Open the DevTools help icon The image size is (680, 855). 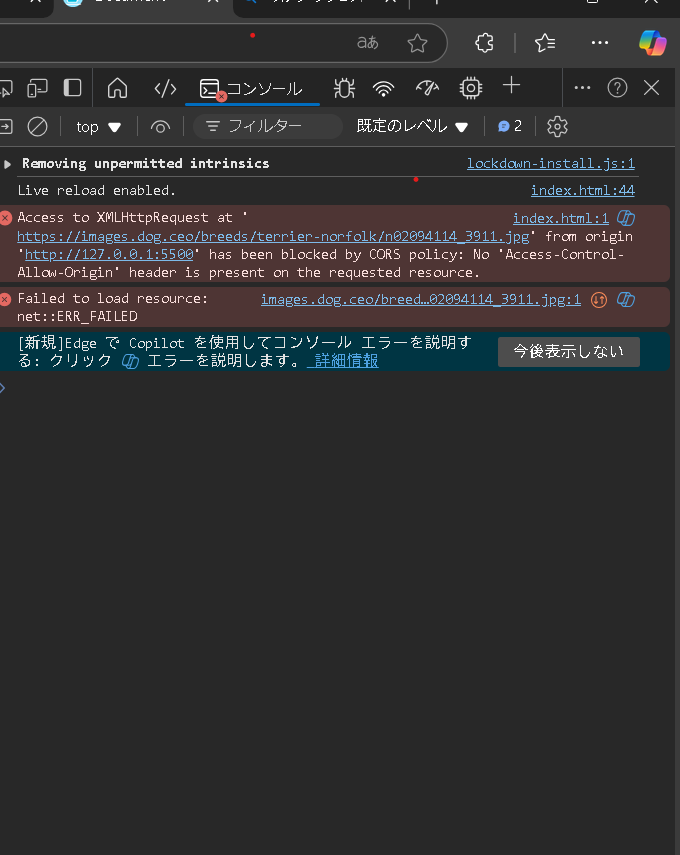(x=617, y=88)
